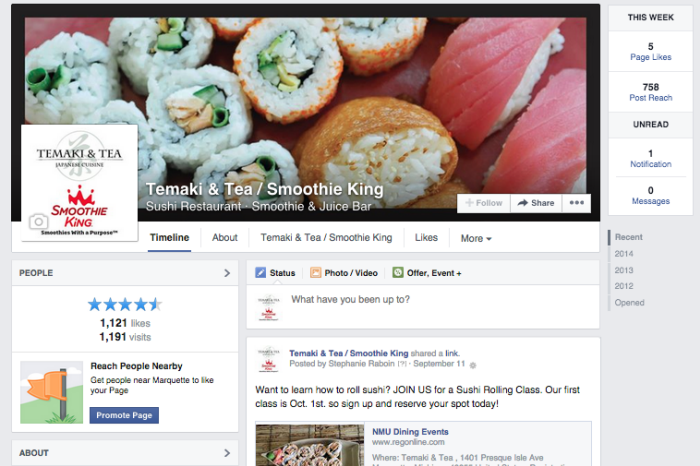The height and width of the screenshot is (466, 700).
Task: View the 758 Post Reach link
Action: (x=650, y=92)
